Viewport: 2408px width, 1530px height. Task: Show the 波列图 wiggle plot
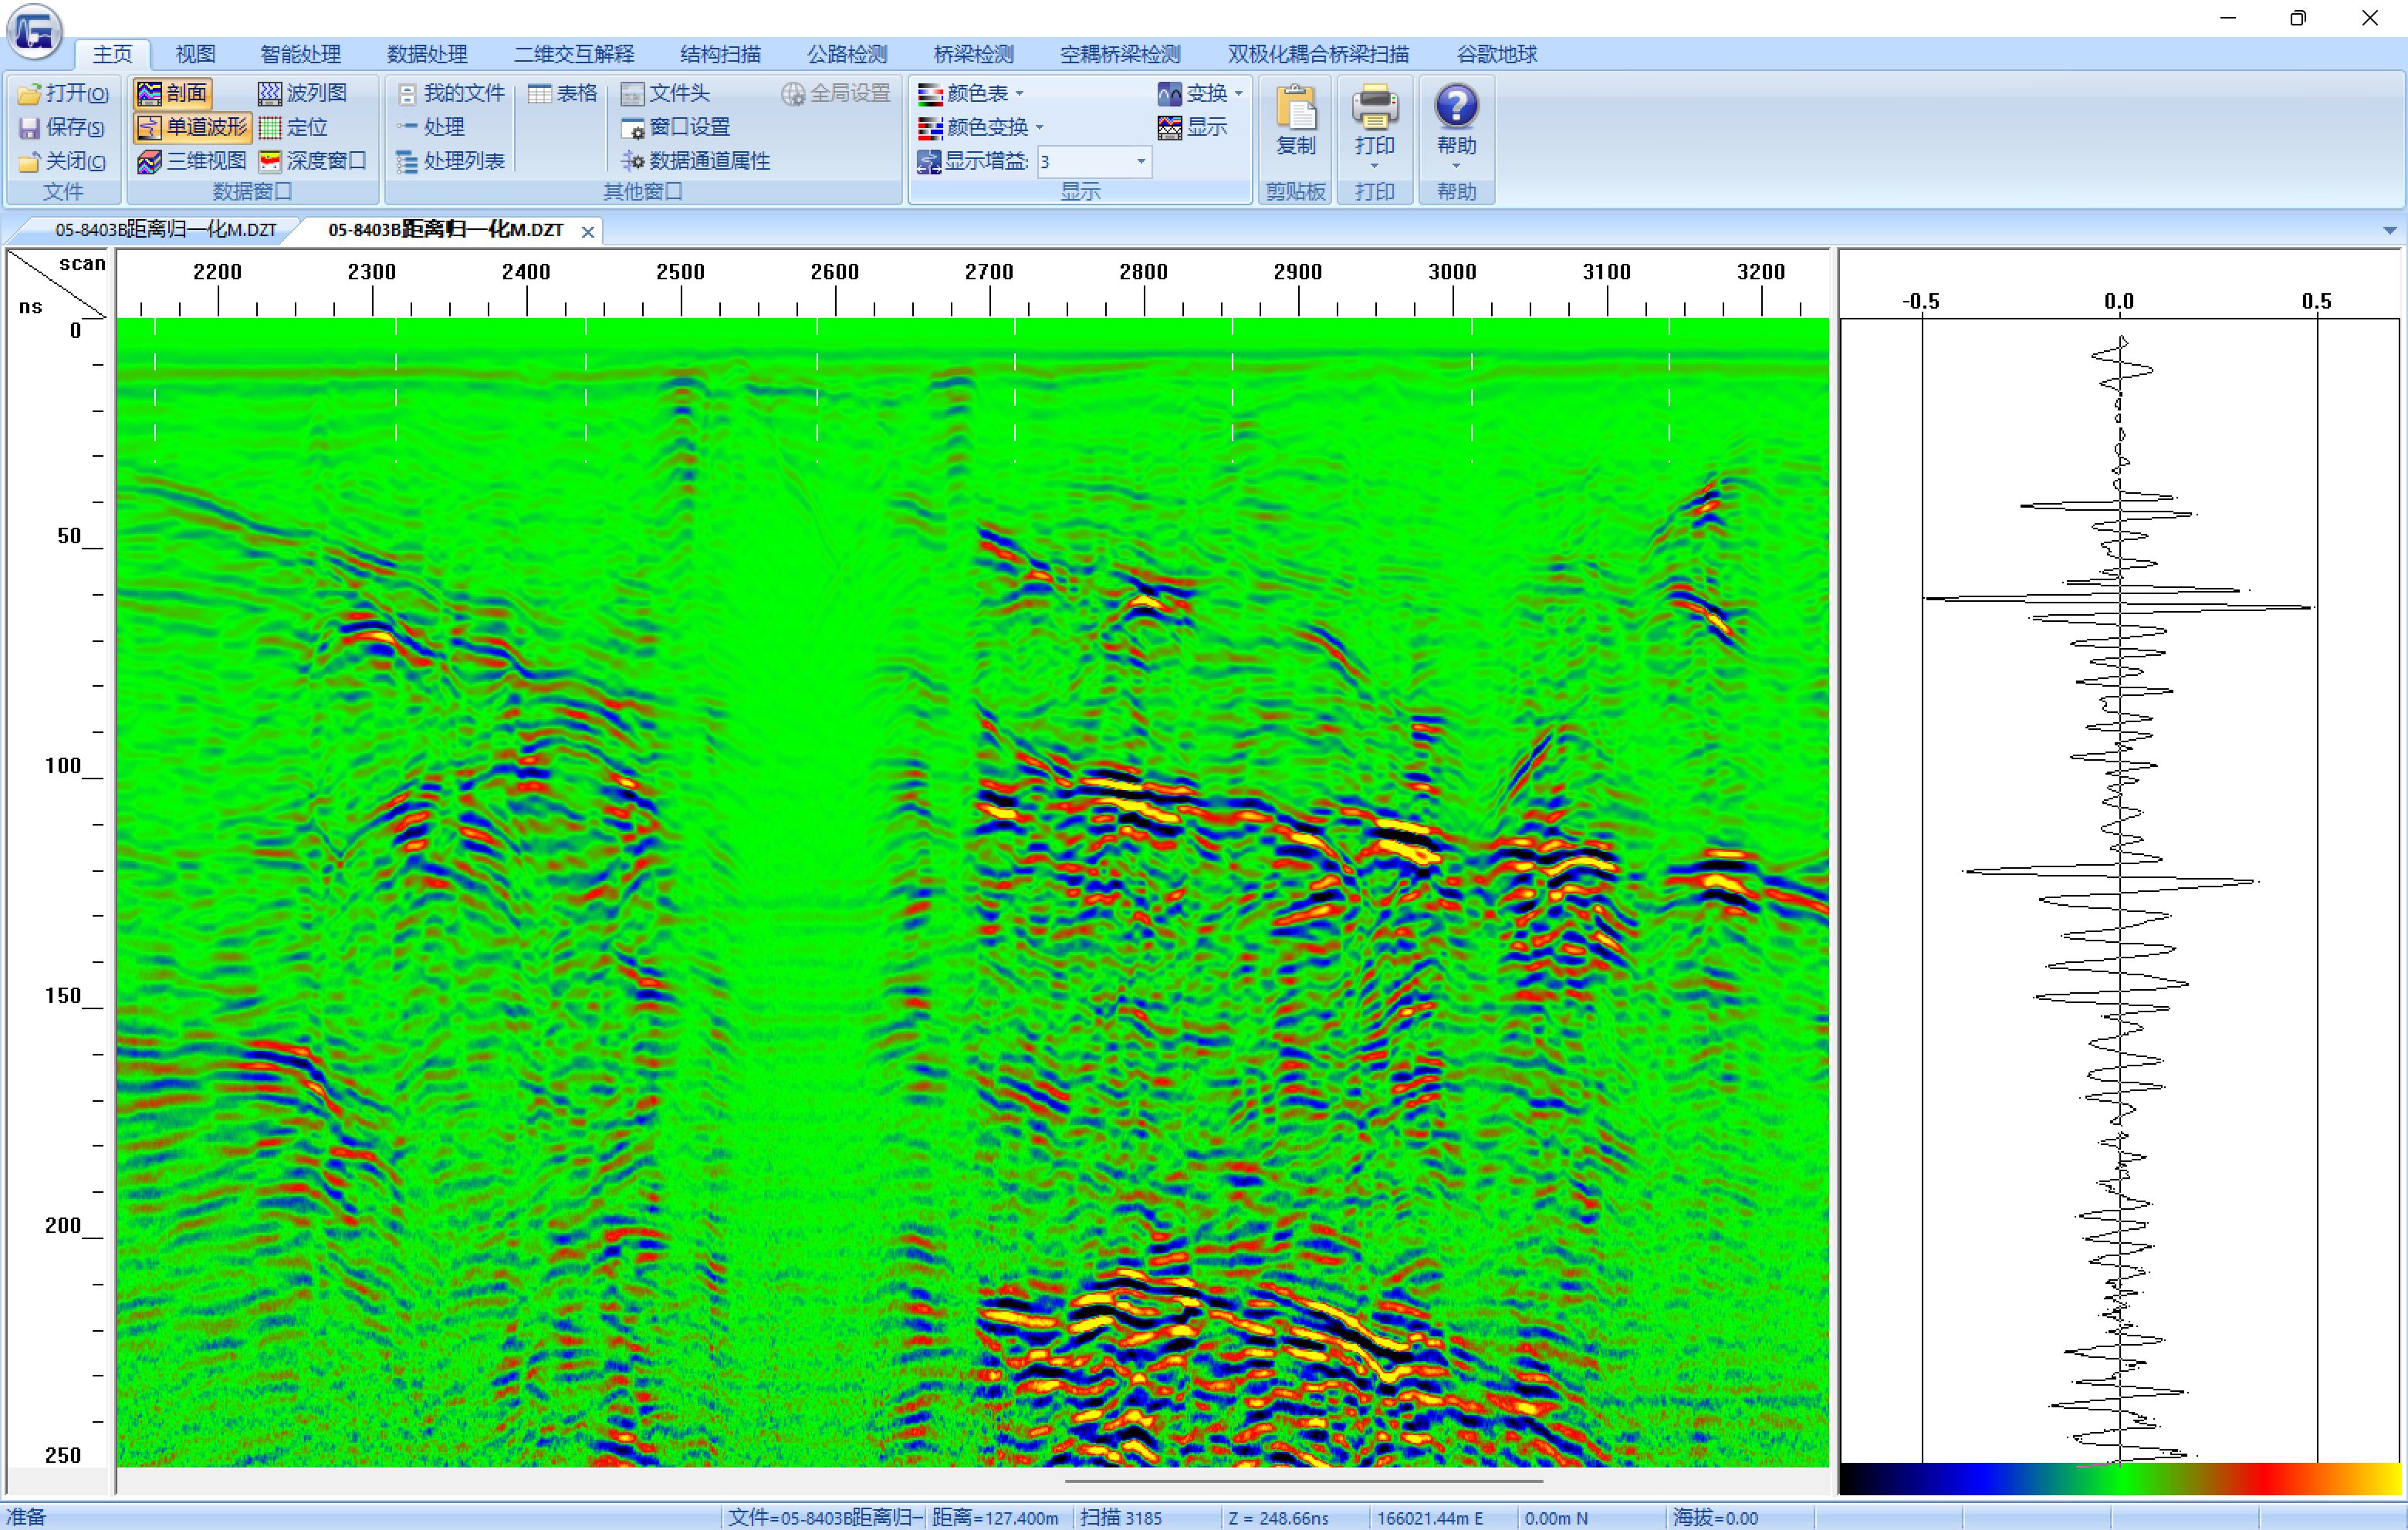[x=302, y=93]
